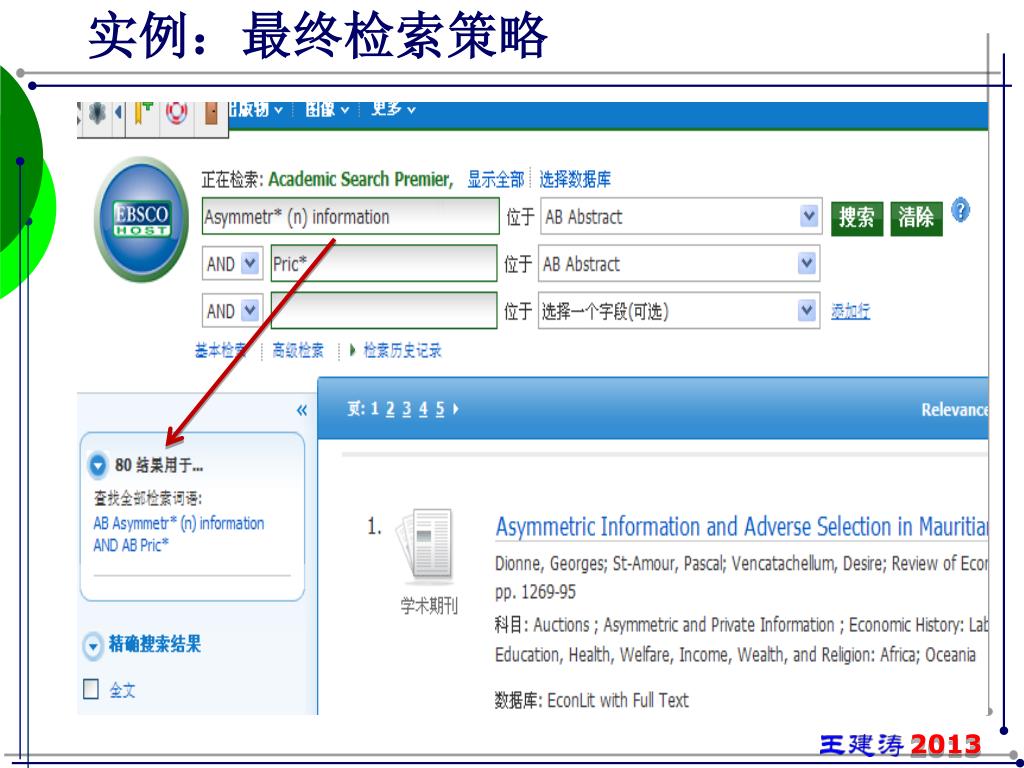The image size is (1024, 768).
Task: Click the 数据库: EconLit with Full Text line
Action: [591, 700]
